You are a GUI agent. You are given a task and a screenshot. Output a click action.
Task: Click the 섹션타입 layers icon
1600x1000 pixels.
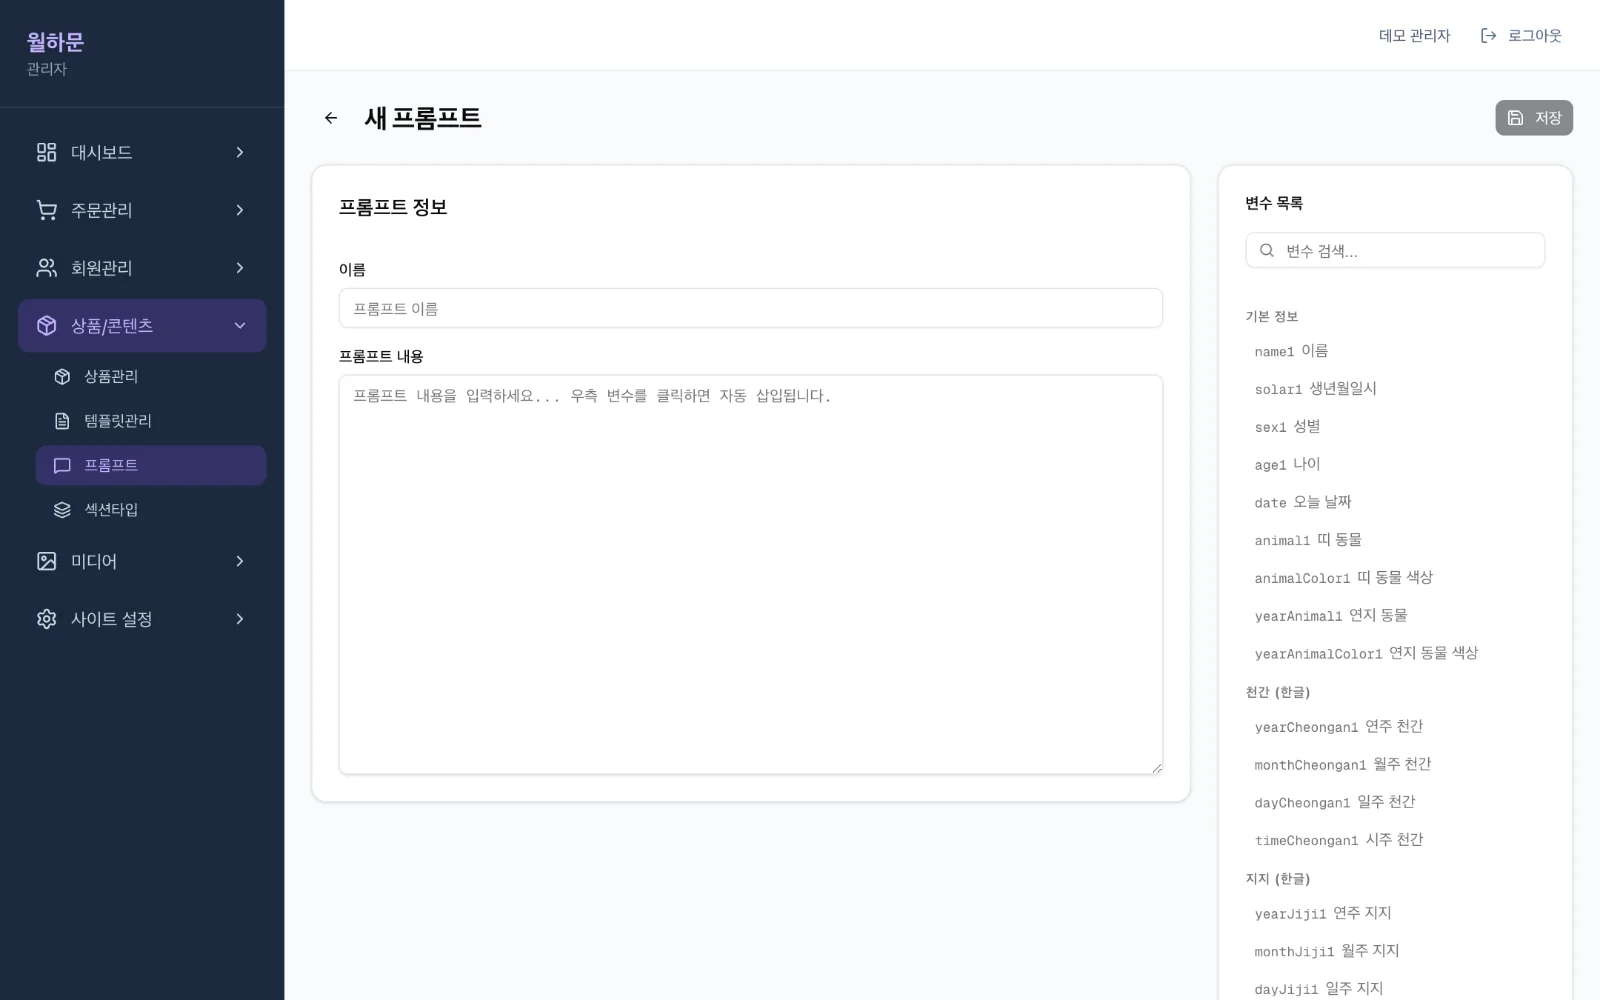click(62, 510)
